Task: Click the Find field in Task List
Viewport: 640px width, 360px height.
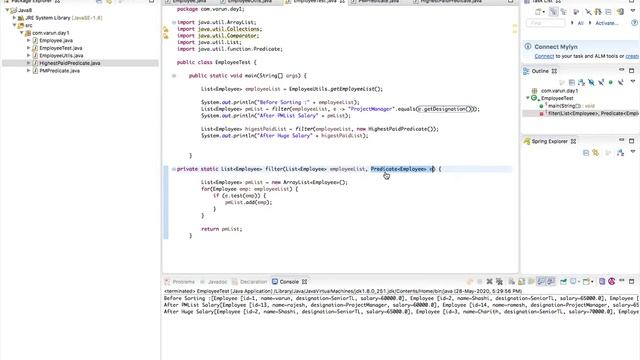Action: click(545, 23)
